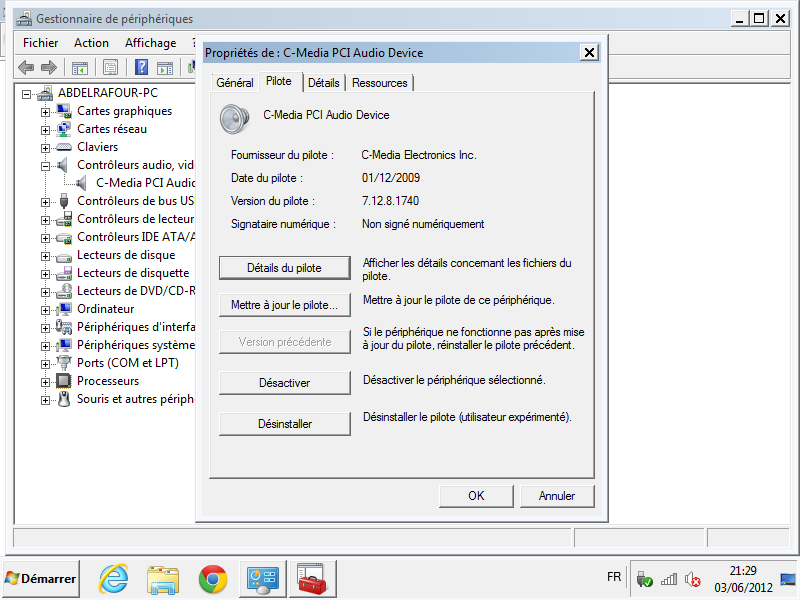Expand the Ordinateur node
This screenshot has width=800, height=600.
click(45, 310)
